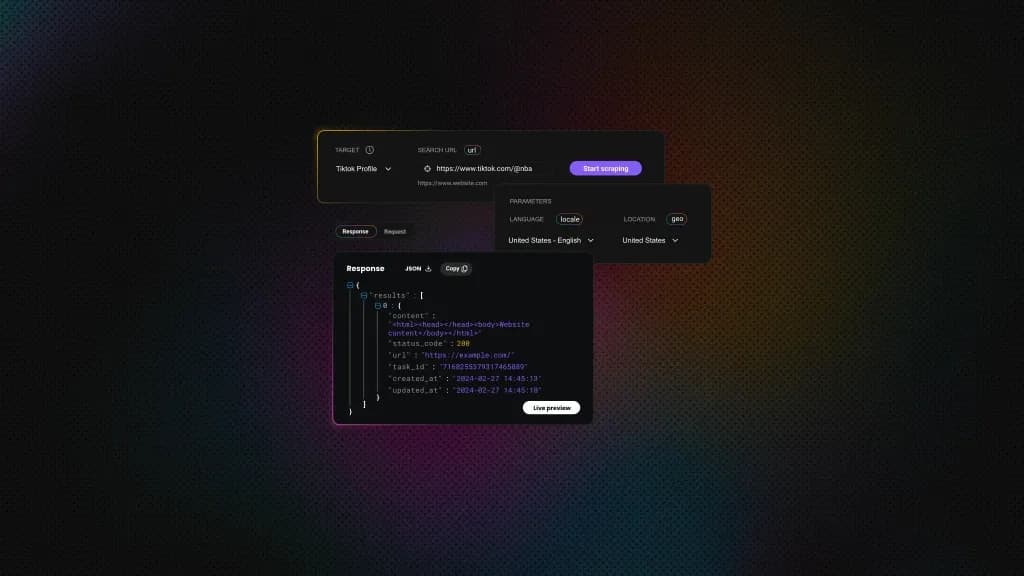Click the search URL input field
Screen dimensions: 1024x576
point(490,169)
